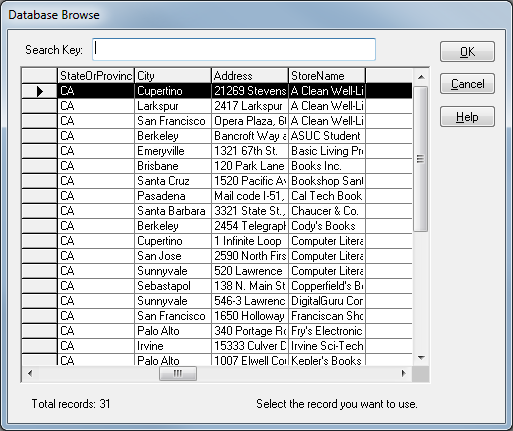Click the StoreName column header
Viewport: 513px width, 431px height.
pyautogui.click(x=327, y=76)
